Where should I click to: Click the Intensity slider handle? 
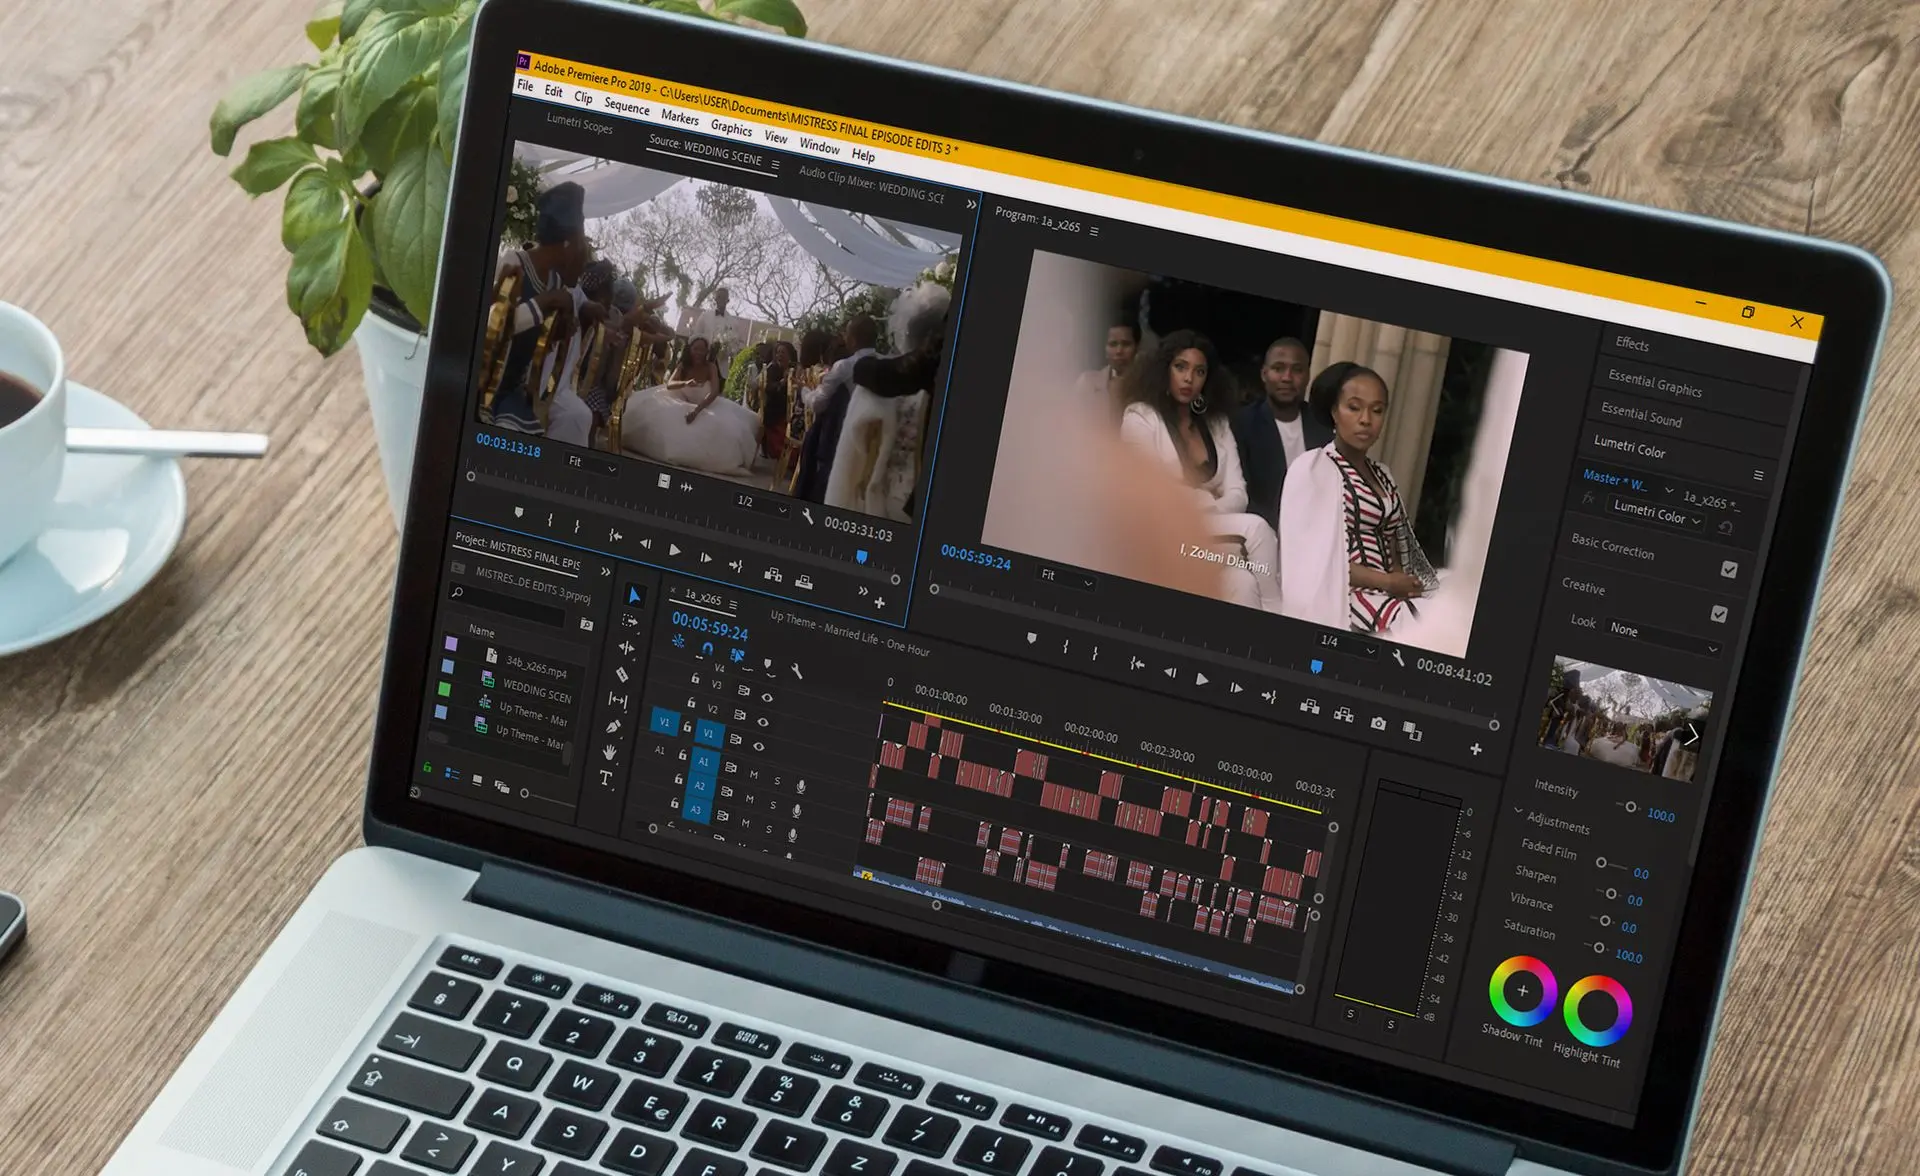click(x=1630, y=807)
